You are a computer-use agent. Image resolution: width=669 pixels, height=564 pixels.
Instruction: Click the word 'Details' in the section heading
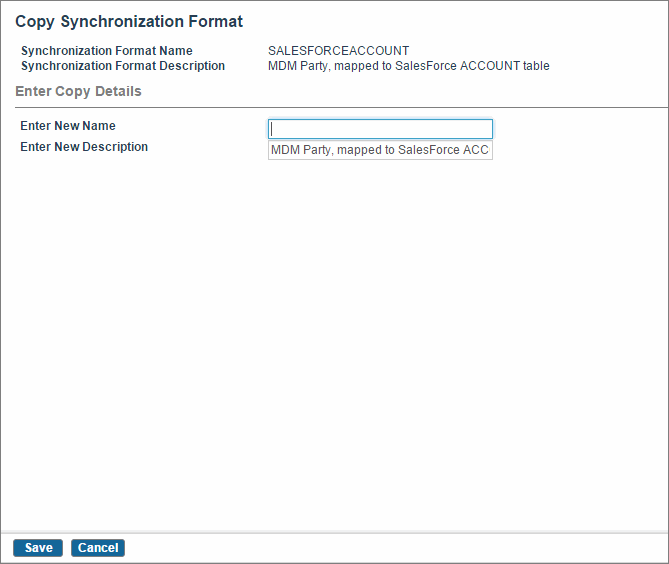pos(118,91)
